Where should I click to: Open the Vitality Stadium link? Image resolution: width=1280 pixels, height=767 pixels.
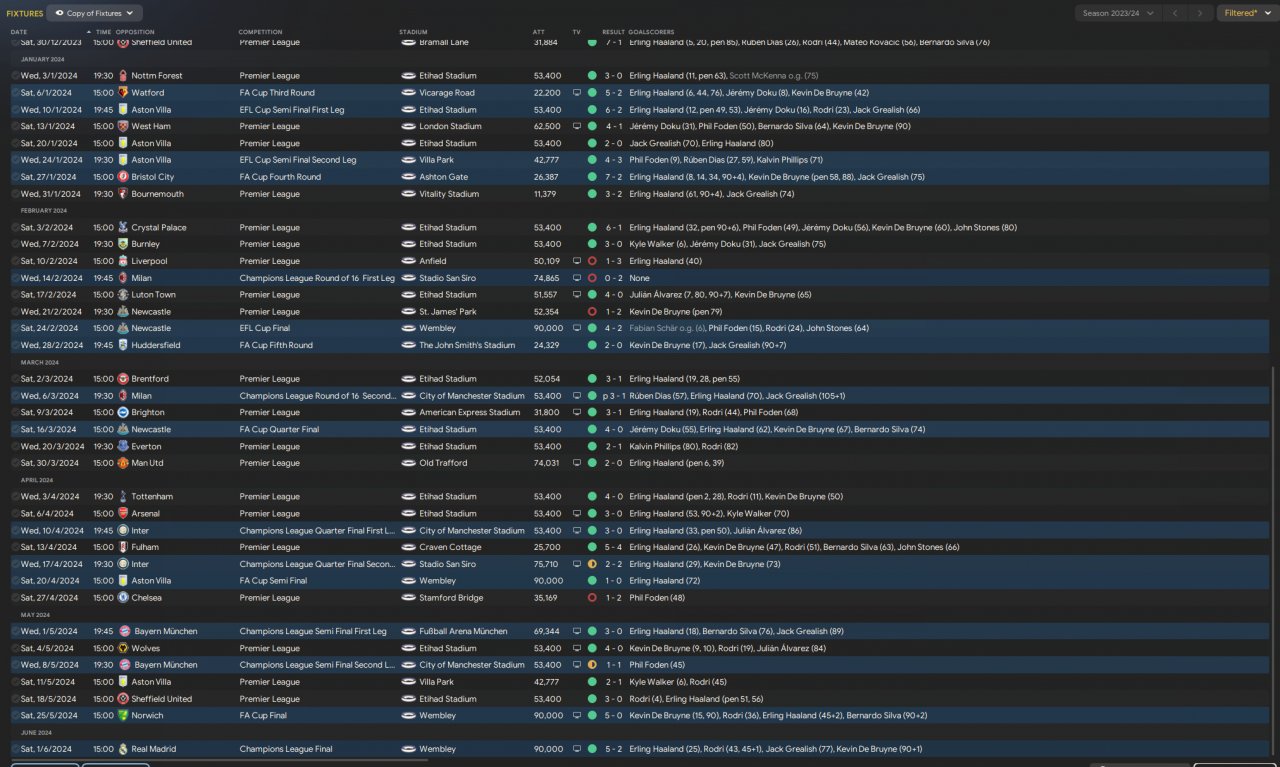click(x=449, y=194)
